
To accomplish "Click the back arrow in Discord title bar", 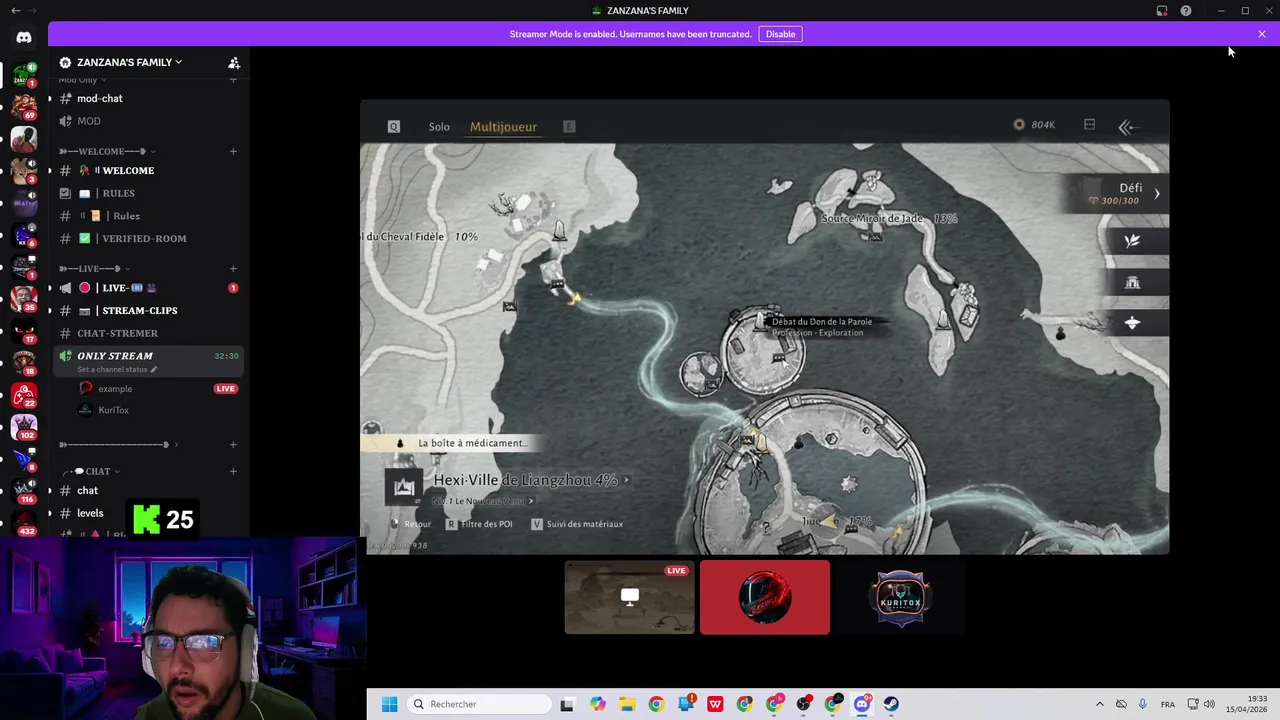I will click(15, 10).
